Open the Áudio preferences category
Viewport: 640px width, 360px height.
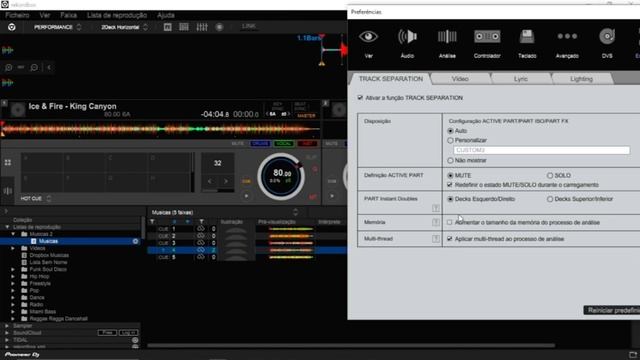[407, 37]
